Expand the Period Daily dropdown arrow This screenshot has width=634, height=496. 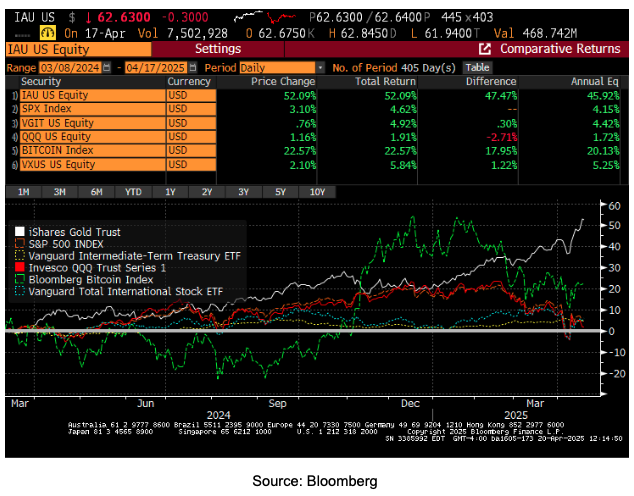[320, 68]
